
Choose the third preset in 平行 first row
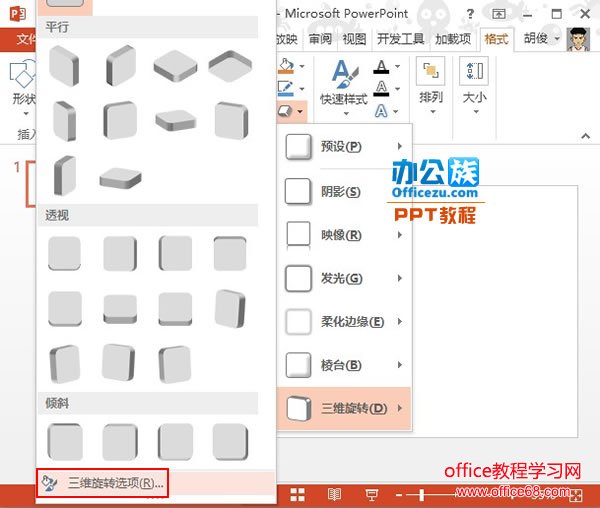(175, 66)
